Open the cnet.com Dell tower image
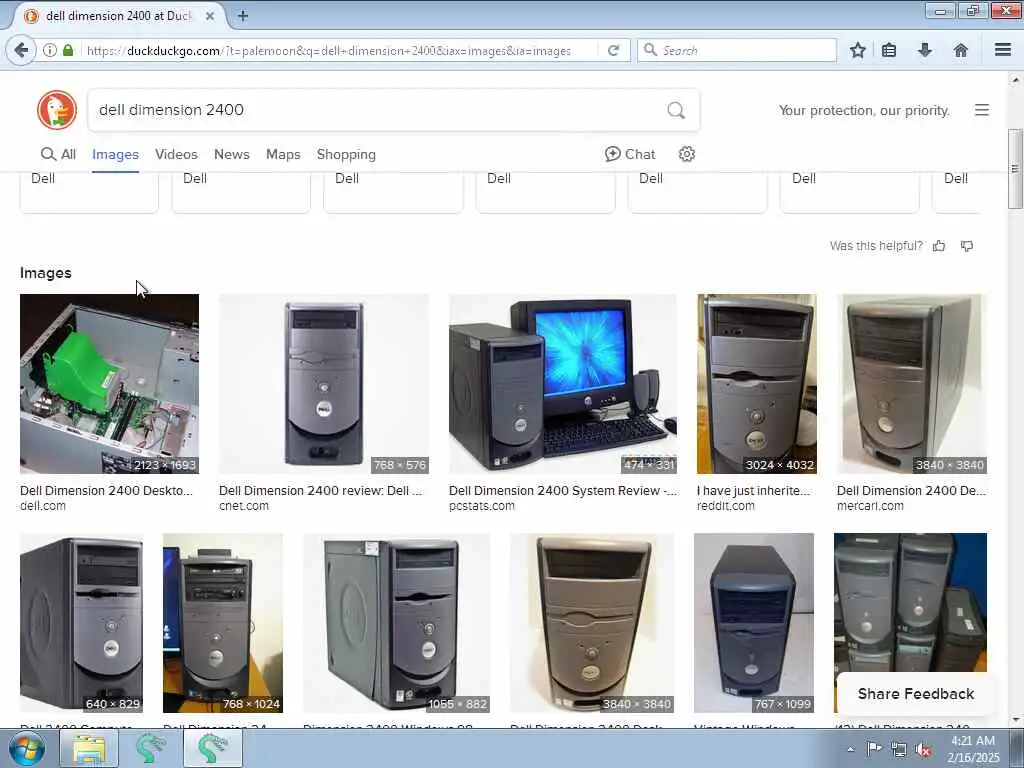Screen dimensions: 1024x768 pos(324,384)
